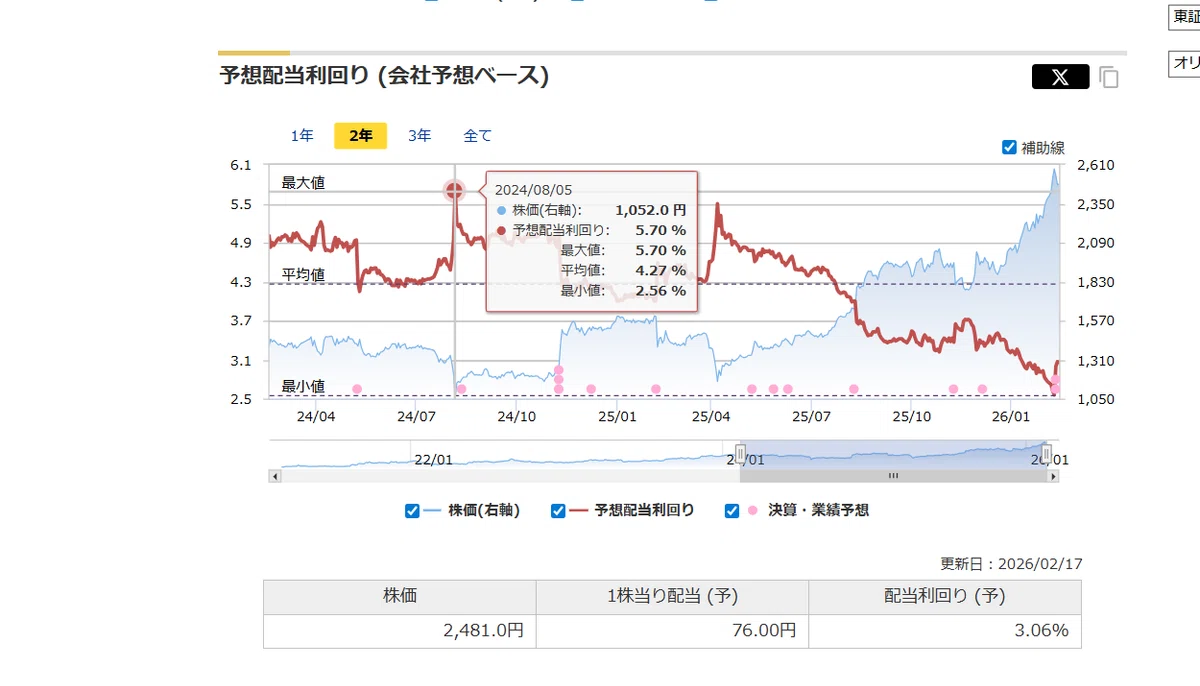Select the 2年 period tab

point(360,136)
